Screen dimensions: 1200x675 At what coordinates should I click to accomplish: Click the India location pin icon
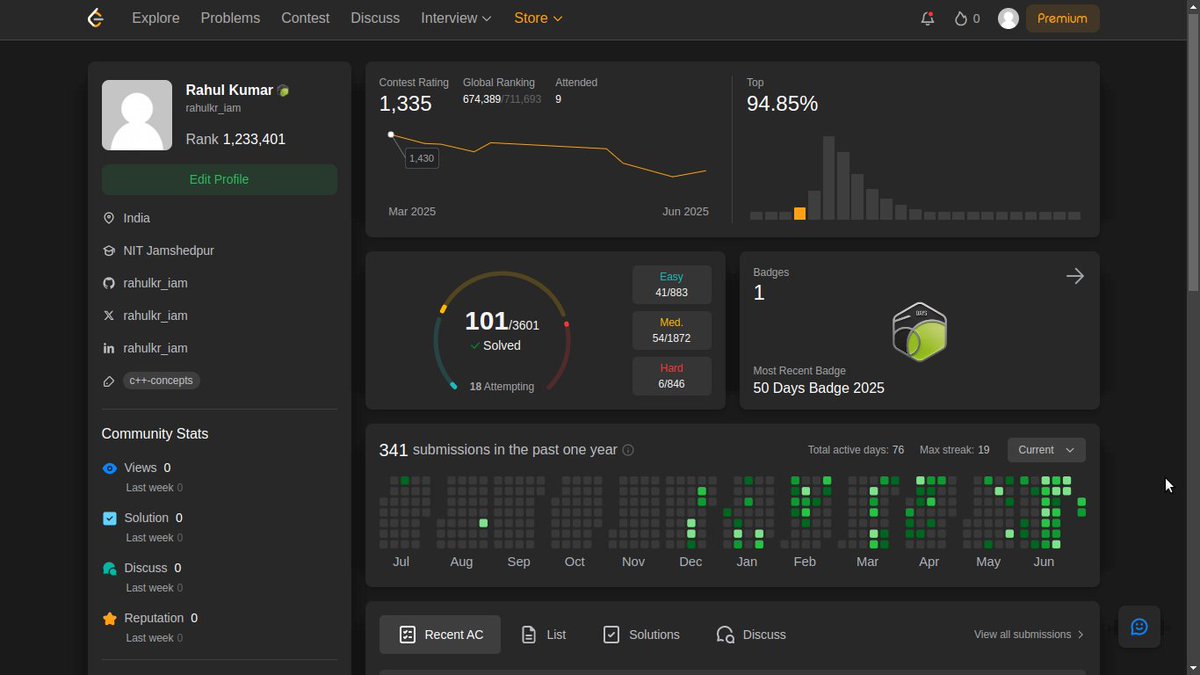coord(109,218)
